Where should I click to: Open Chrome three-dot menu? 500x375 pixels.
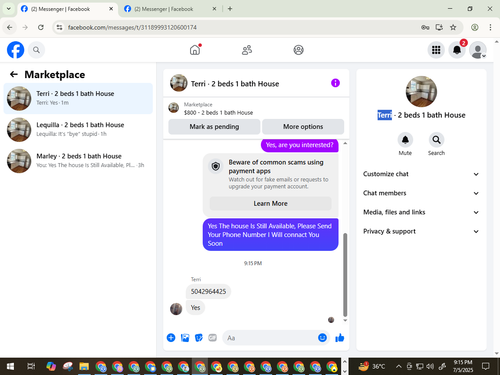(x=490, y=27)
